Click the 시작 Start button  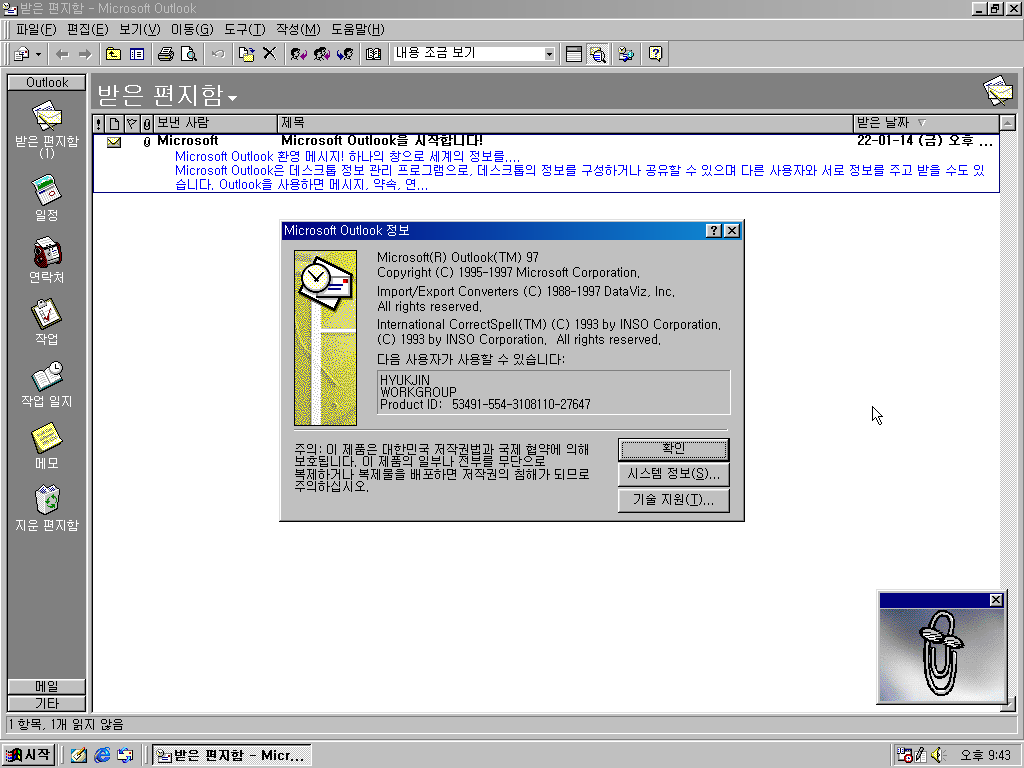27,755
